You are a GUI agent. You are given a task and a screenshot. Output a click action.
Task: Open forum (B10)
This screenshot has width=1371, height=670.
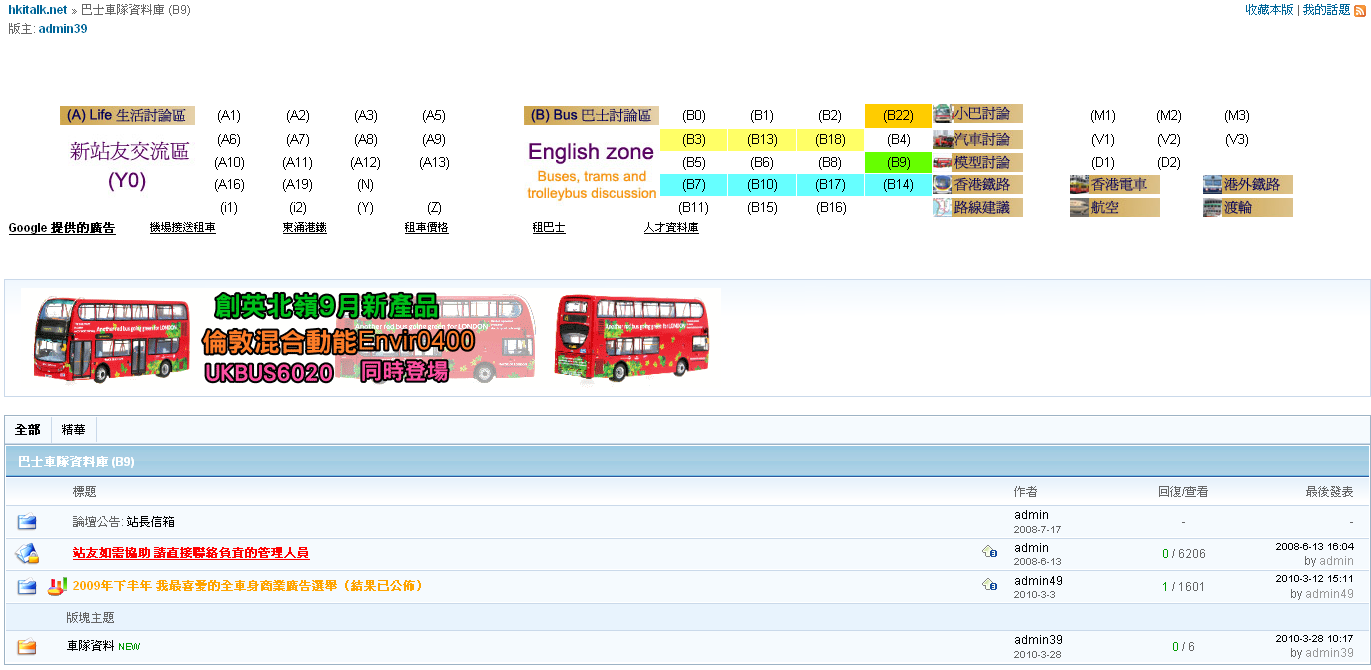click(762, 184)
